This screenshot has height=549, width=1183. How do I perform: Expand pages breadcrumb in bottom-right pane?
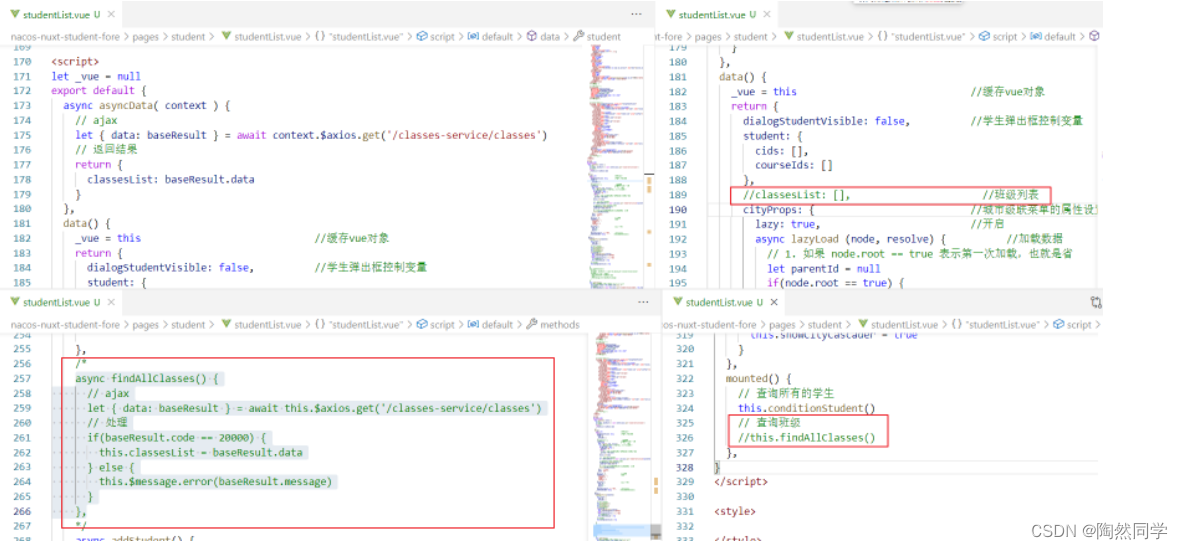(782, 325)
